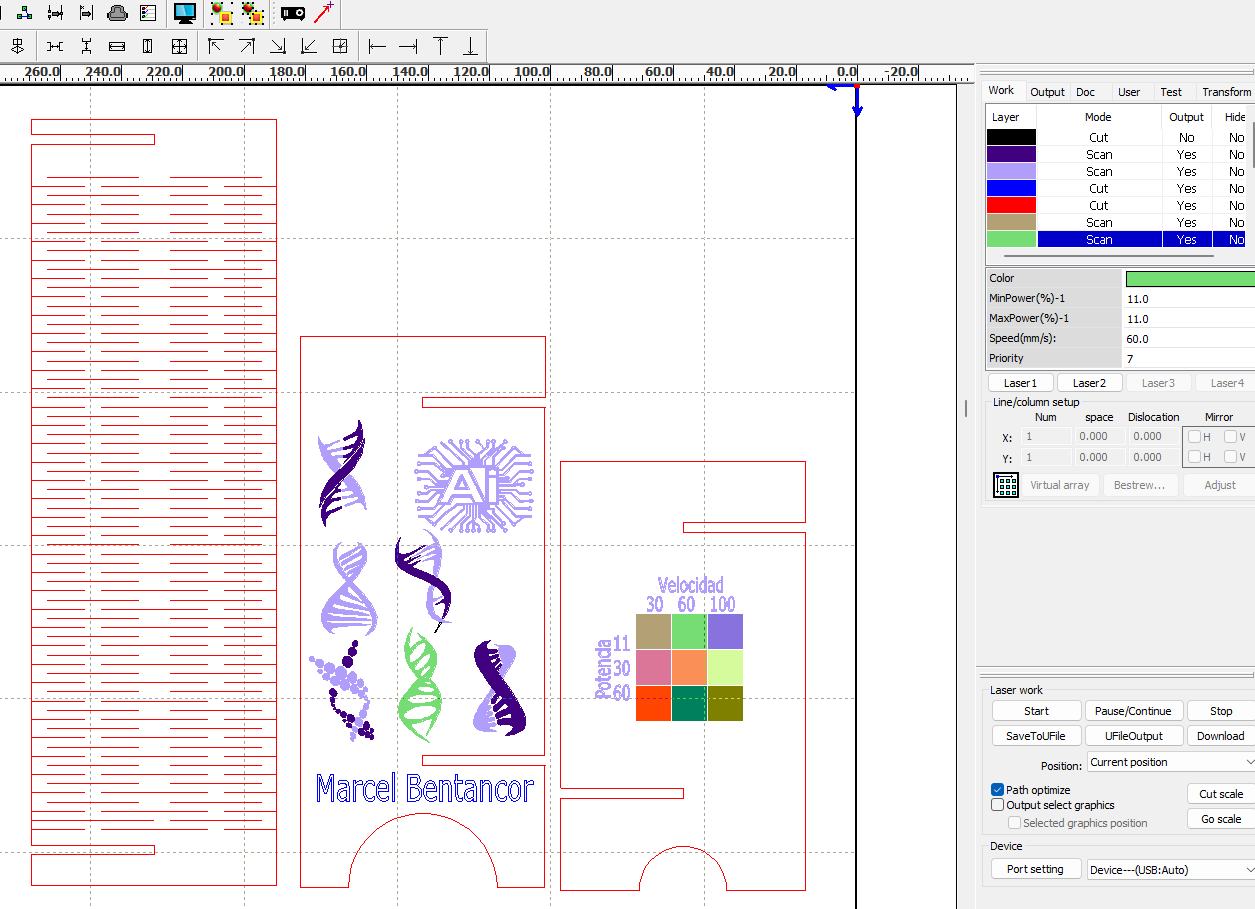Image resolution: width=1255 pixels, height=909 pixels.
Task: Click the Speed(mm/s) value field
Action: pyautogui.click(x=1188, y=339)
